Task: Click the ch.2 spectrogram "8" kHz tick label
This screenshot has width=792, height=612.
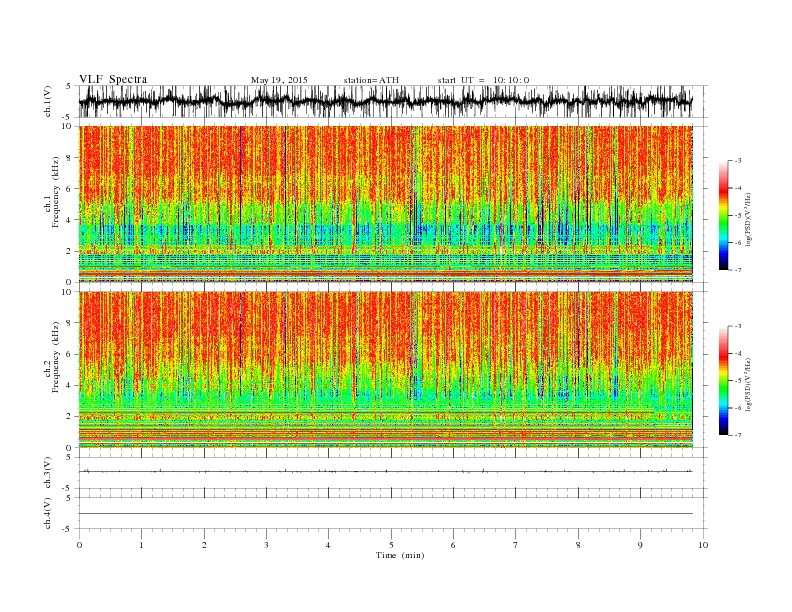Action: [x=70, y=323]
